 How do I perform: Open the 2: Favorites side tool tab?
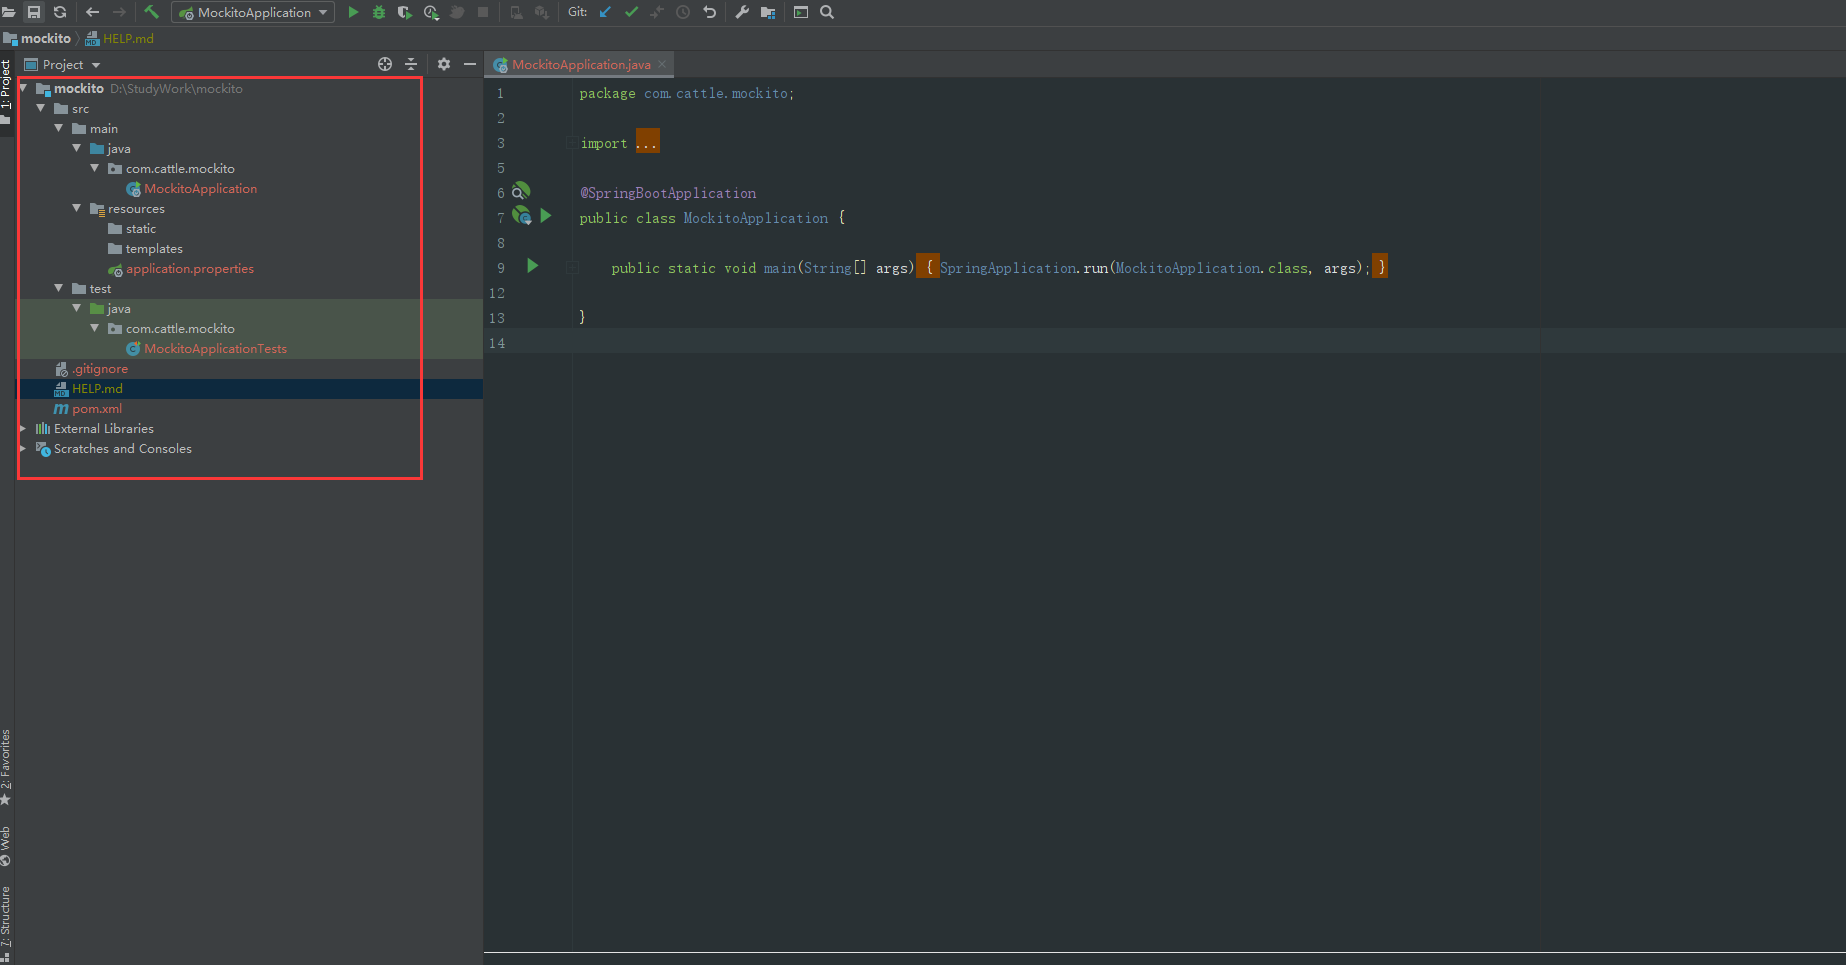point(6,766)
